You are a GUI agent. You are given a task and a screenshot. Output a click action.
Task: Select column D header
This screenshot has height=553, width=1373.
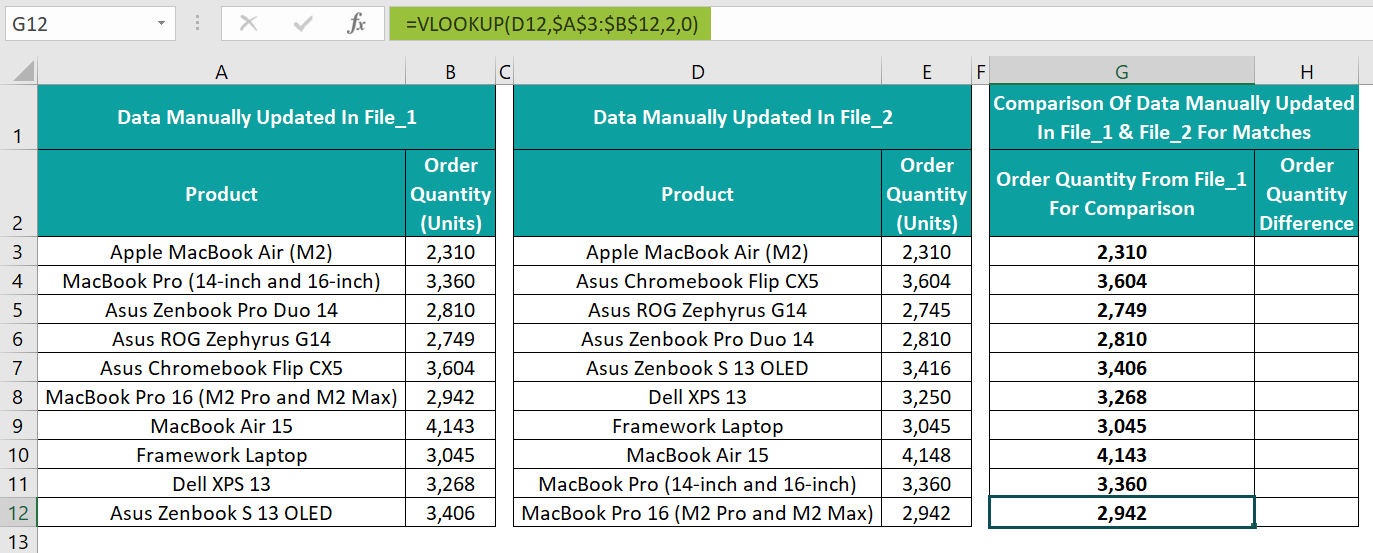(697, 72)
